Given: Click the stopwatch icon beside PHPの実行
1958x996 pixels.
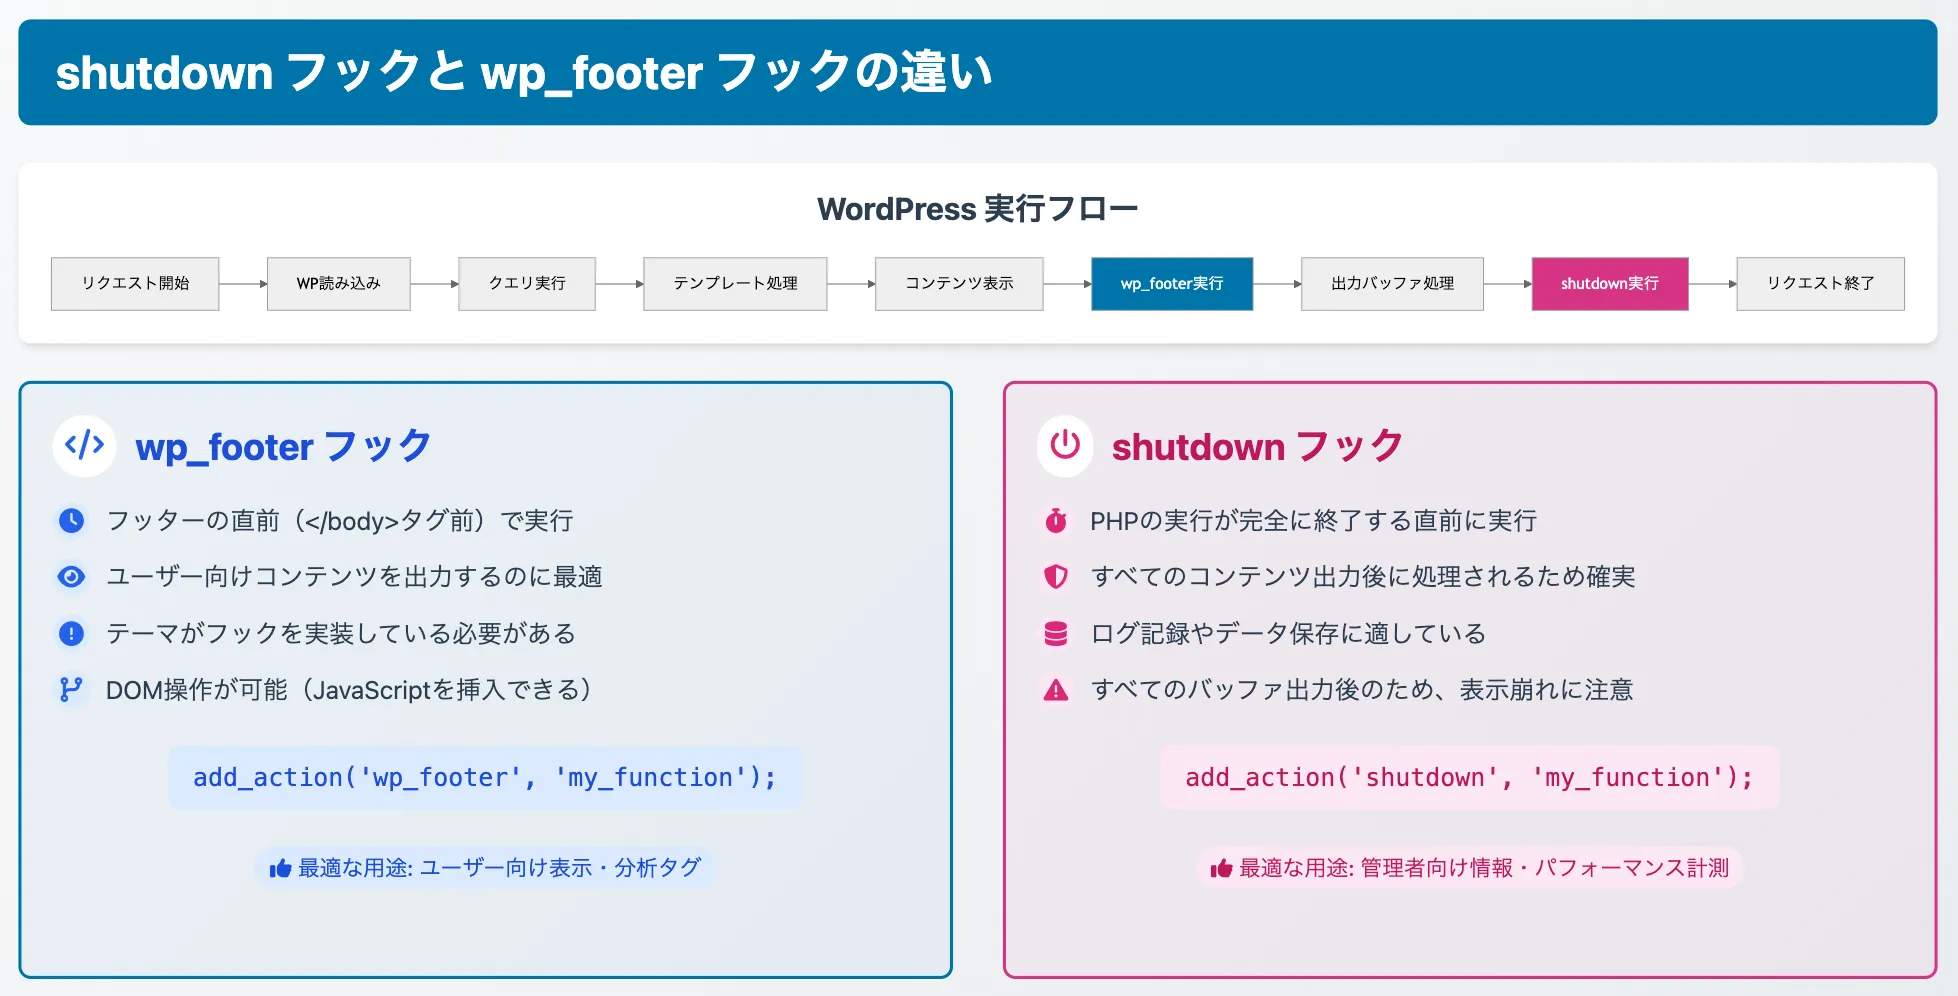Looking at the screenshot, I should [1056, 521].
